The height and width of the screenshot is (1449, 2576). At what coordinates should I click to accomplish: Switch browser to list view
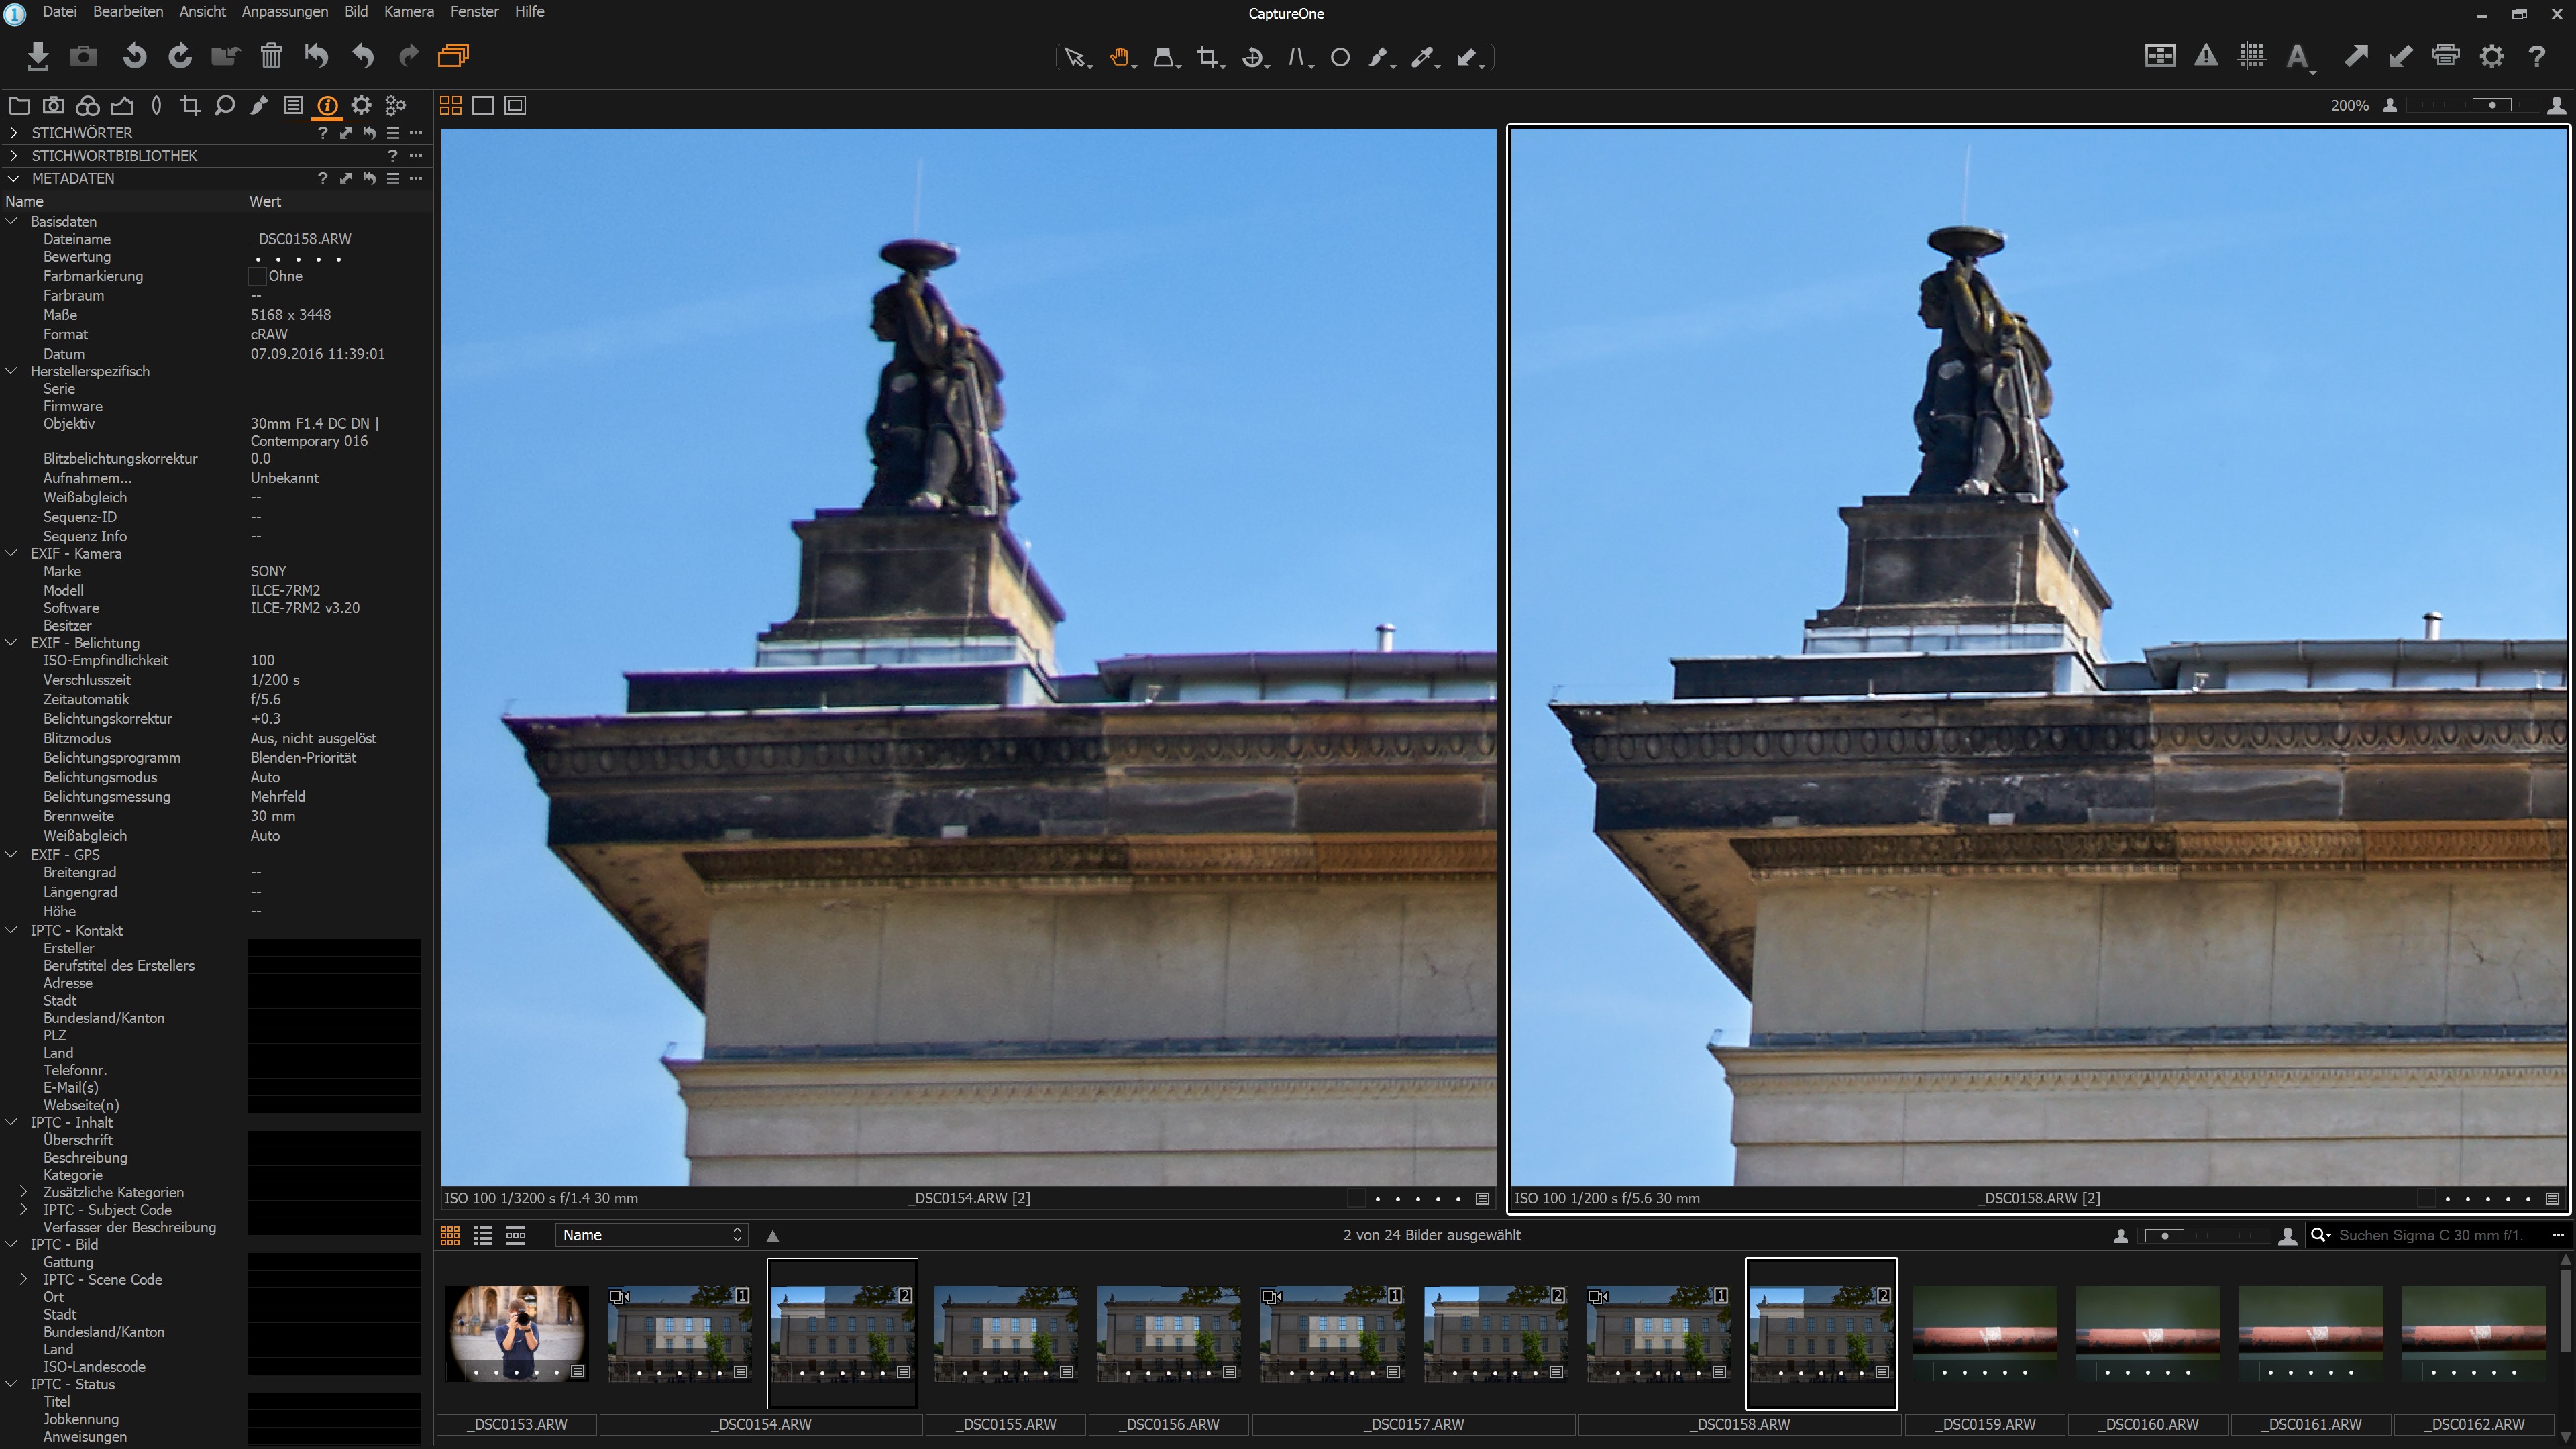point(483,1235)
